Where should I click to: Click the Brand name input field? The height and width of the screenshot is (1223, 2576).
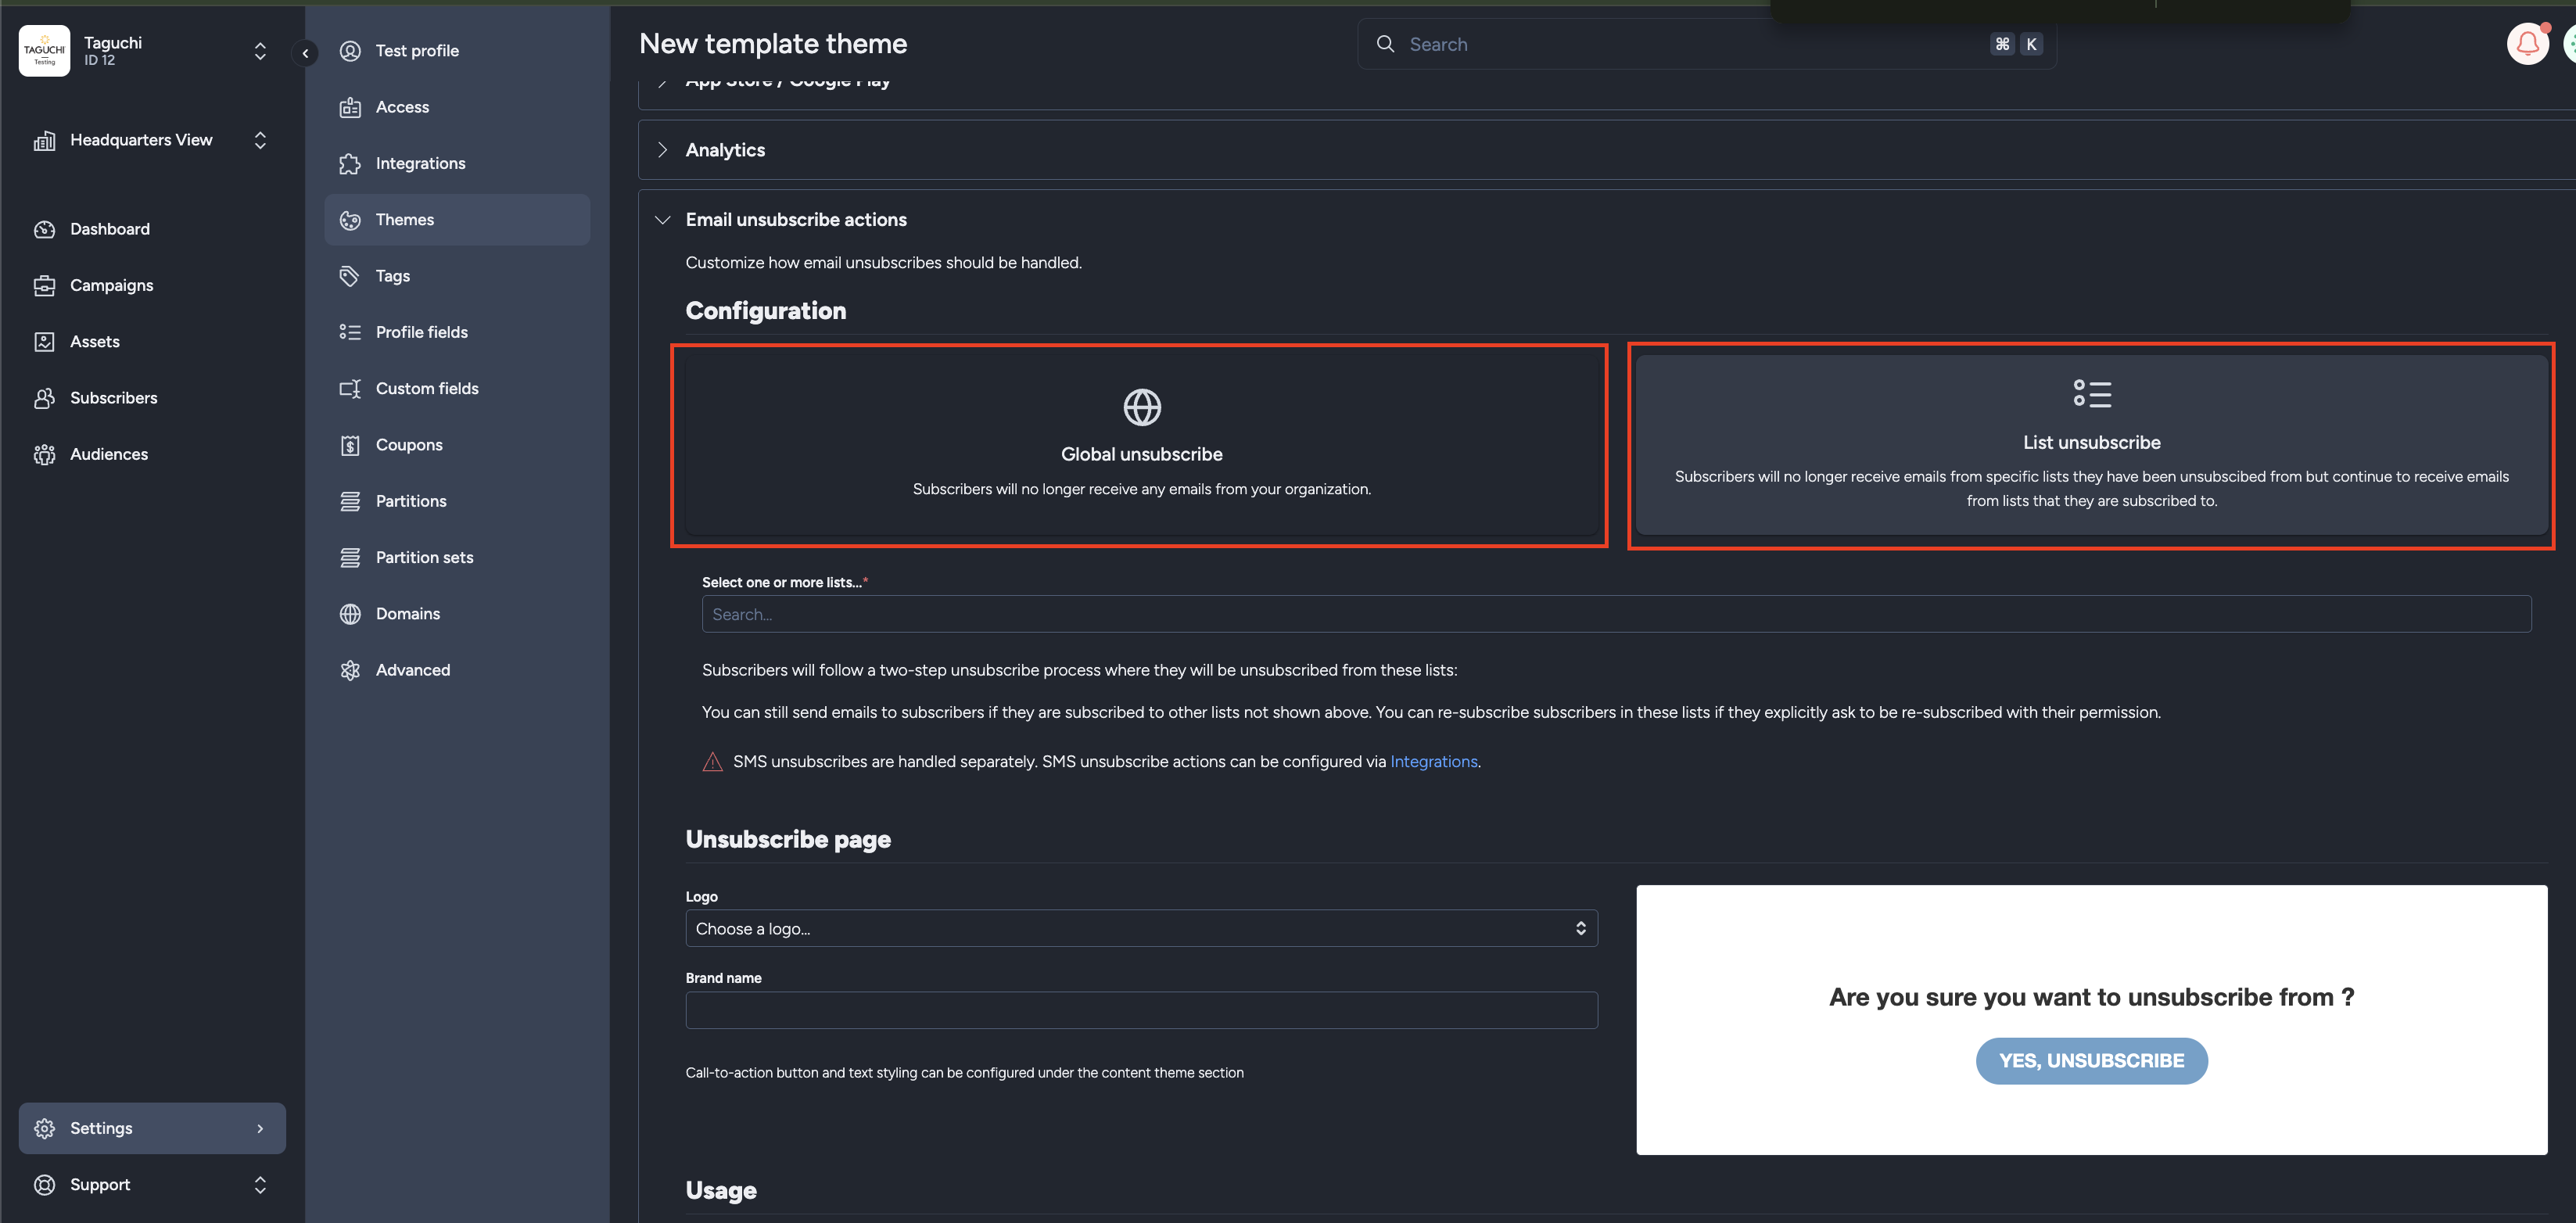click(x=1141, y=1010)
